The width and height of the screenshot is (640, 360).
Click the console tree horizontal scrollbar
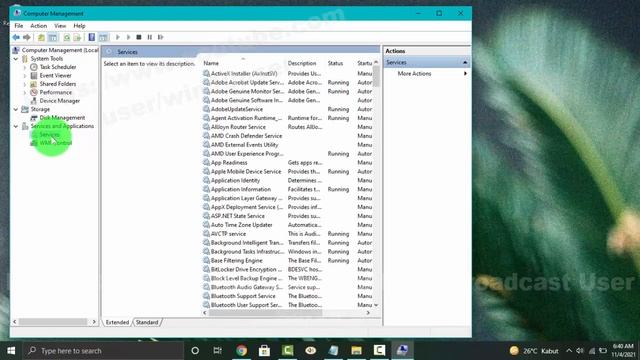point(54,322)
